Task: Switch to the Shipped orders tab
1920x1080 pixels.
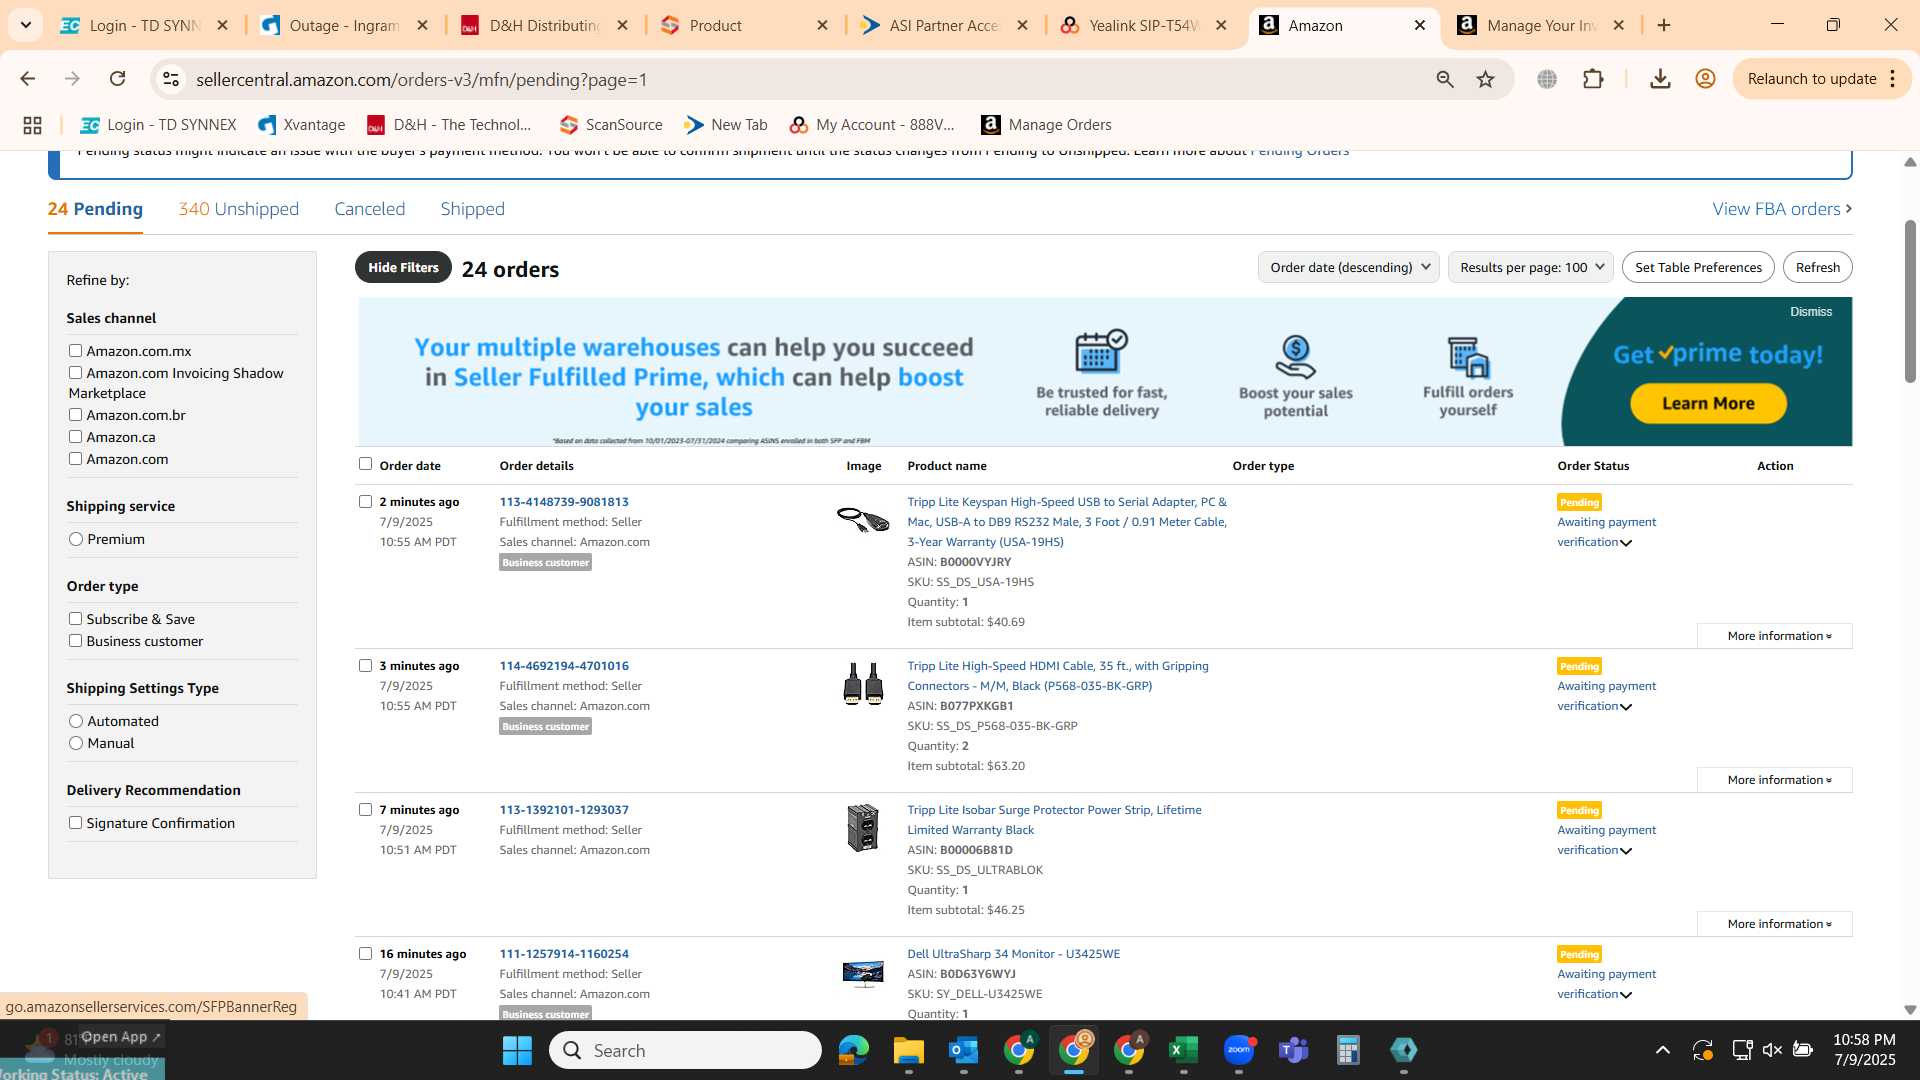Action: pos(472,209)
